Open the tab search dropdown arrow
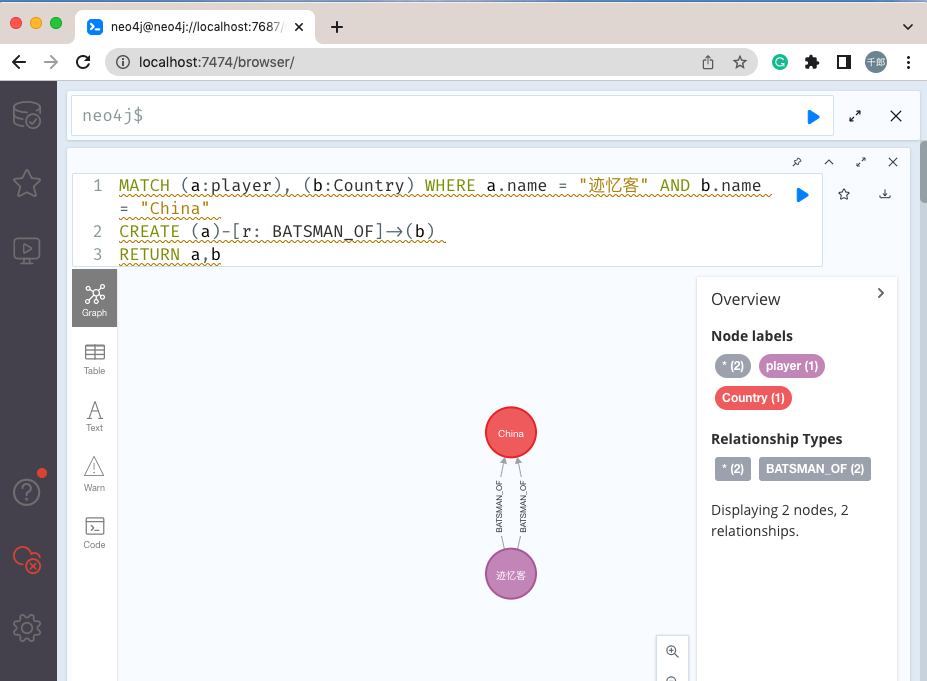The image size is (927, 681). point(907,27)
